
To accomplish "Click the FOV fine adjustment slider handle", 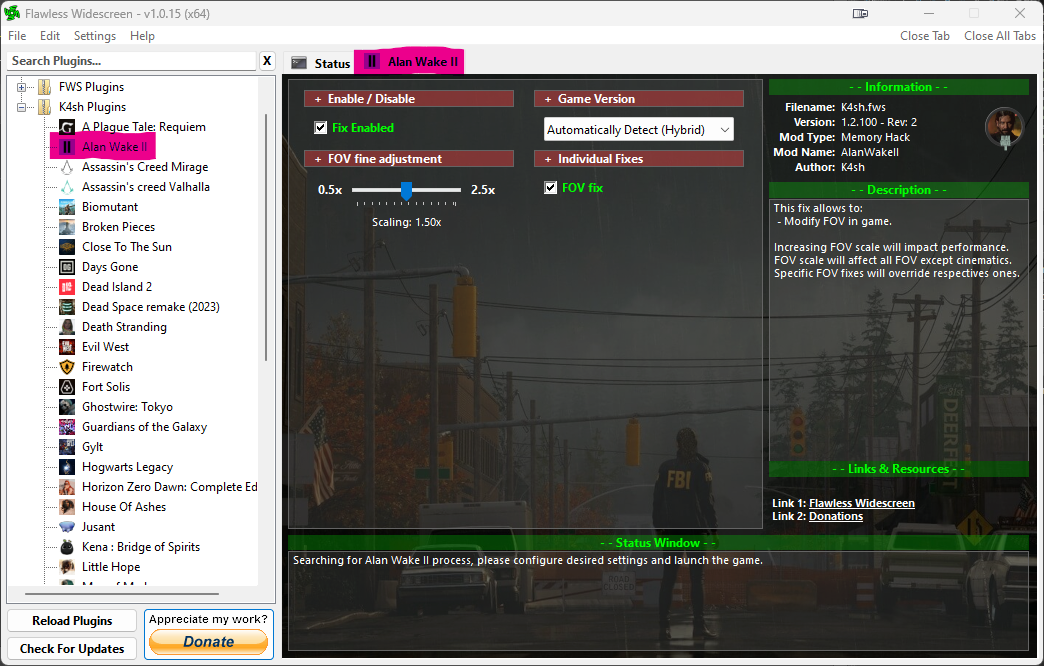I will [x=406, y=190].
